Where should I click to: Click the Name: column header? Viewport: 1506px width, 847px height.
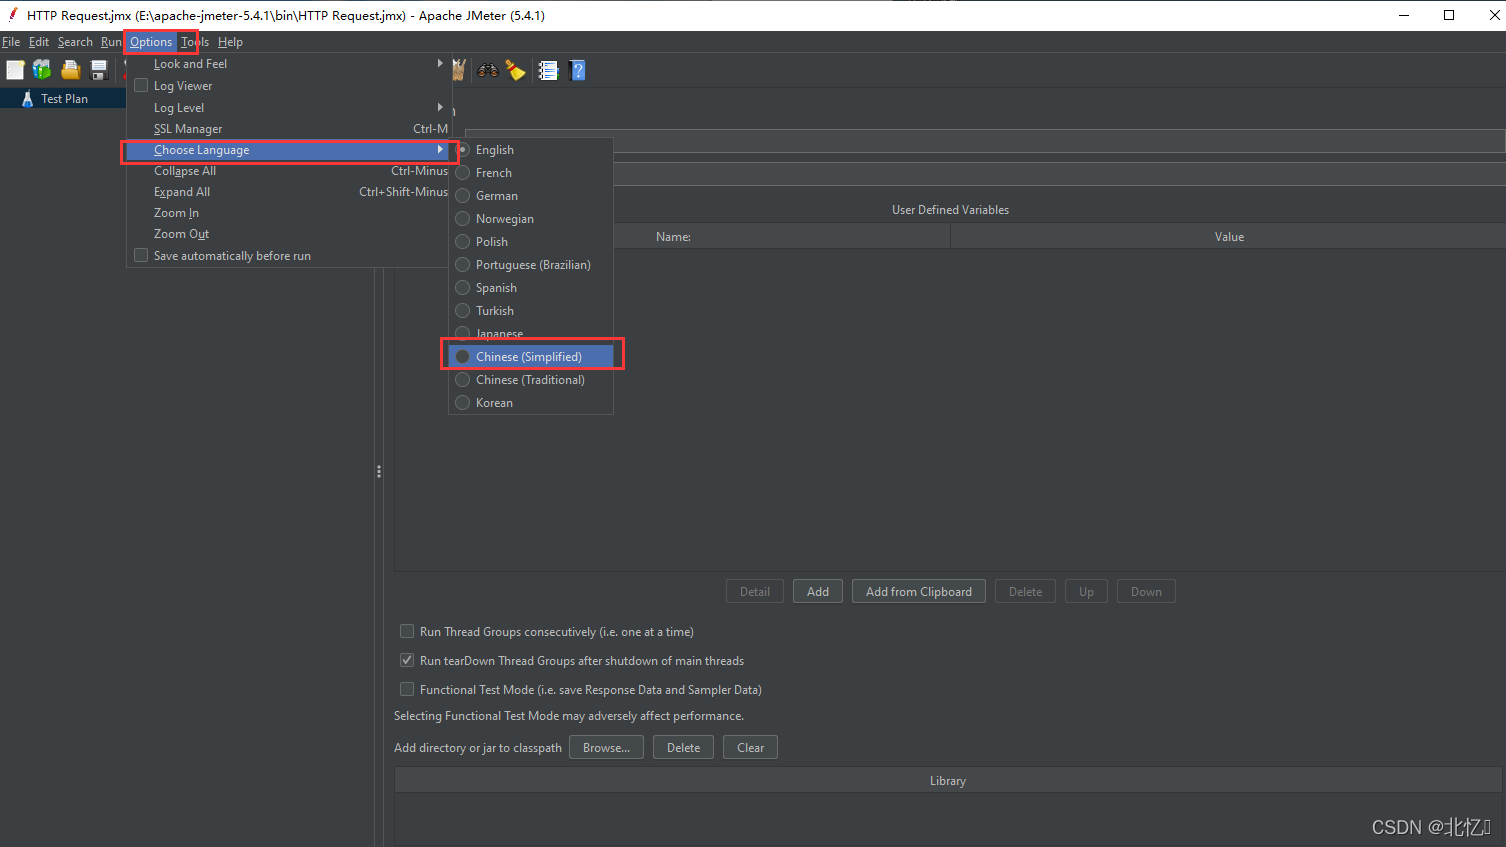point(673,237)
